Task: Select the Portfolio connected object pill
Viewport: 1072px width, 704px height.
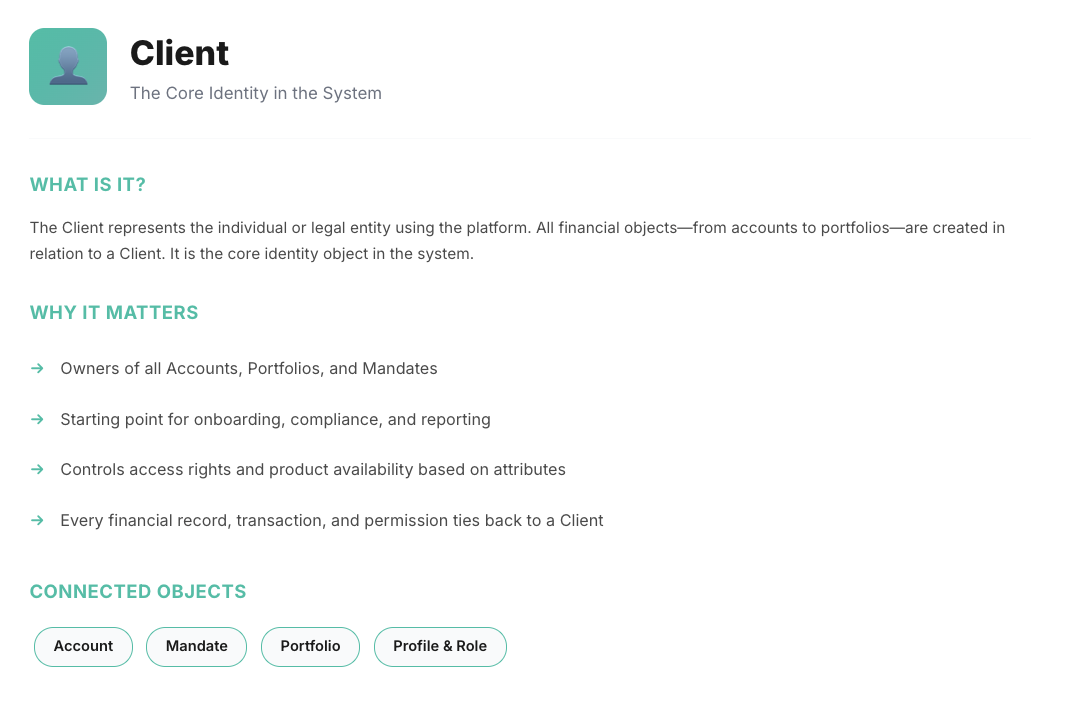Action: click(x=310, y=646)
